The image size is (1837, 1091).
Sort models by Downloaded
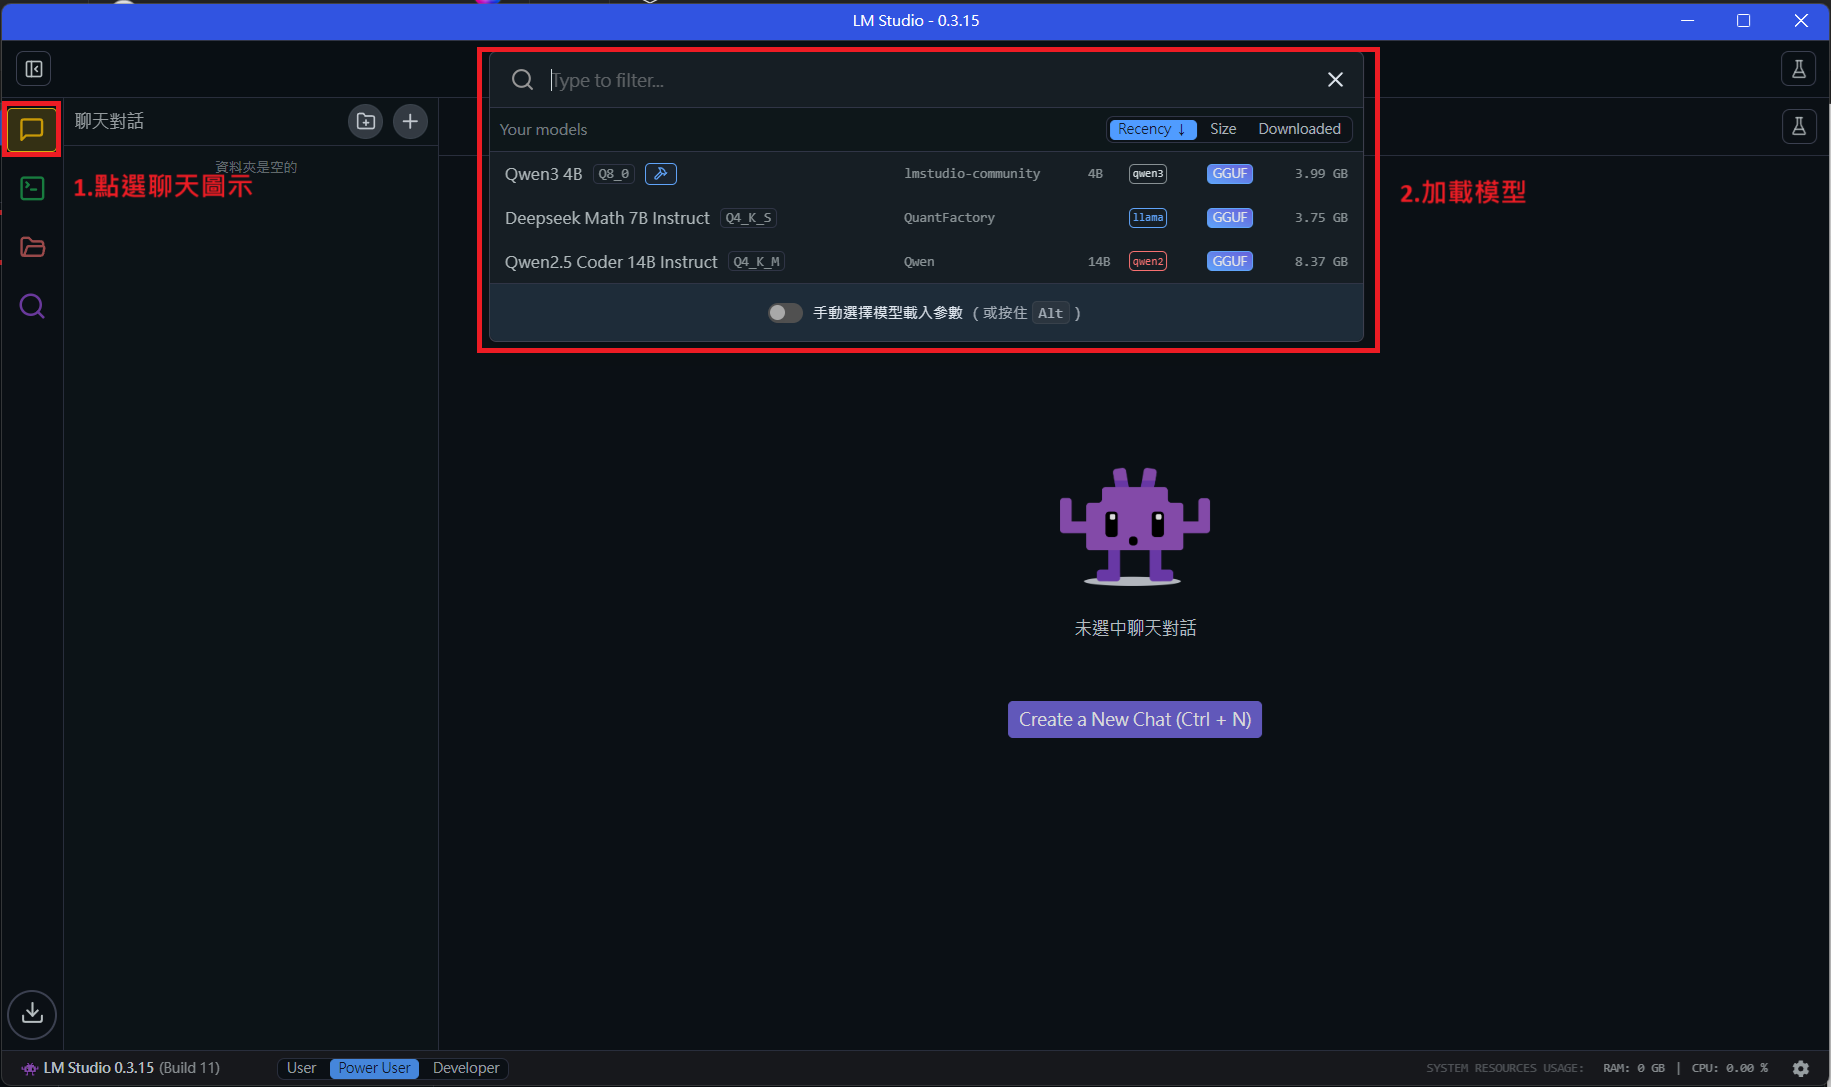pyautogui.click(x=1299, y=129)
